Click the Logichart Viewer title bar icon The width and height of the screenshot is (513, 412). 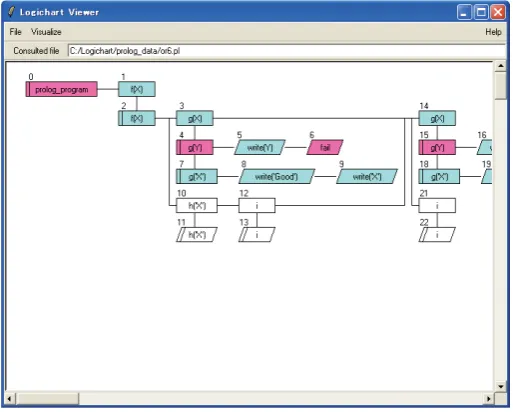(x=11, y=12)
